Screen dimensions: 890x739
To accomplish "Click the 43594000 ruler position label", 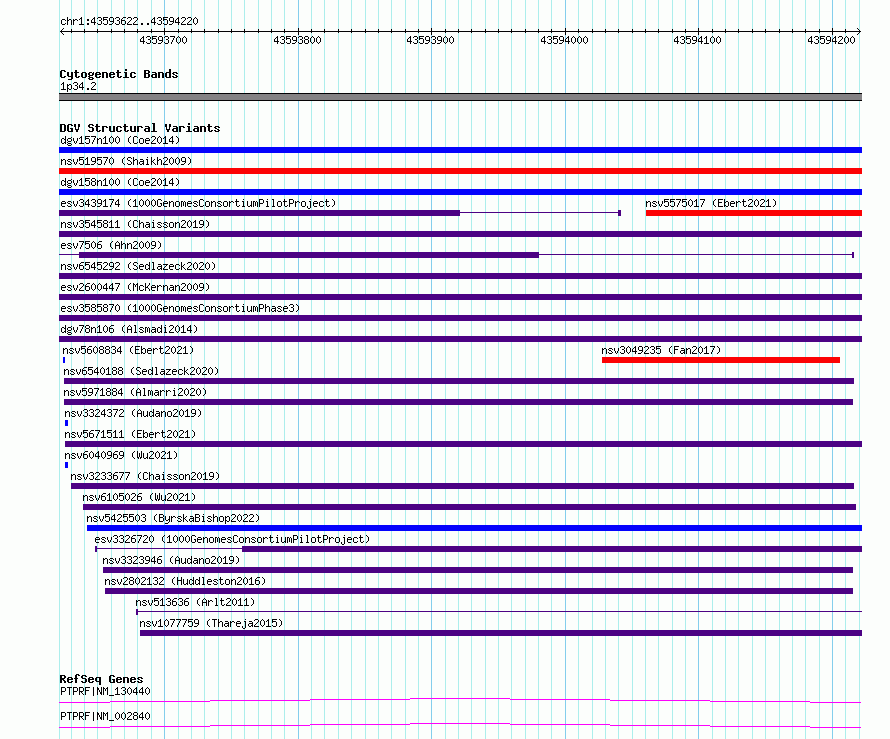I will pos(564,40).
